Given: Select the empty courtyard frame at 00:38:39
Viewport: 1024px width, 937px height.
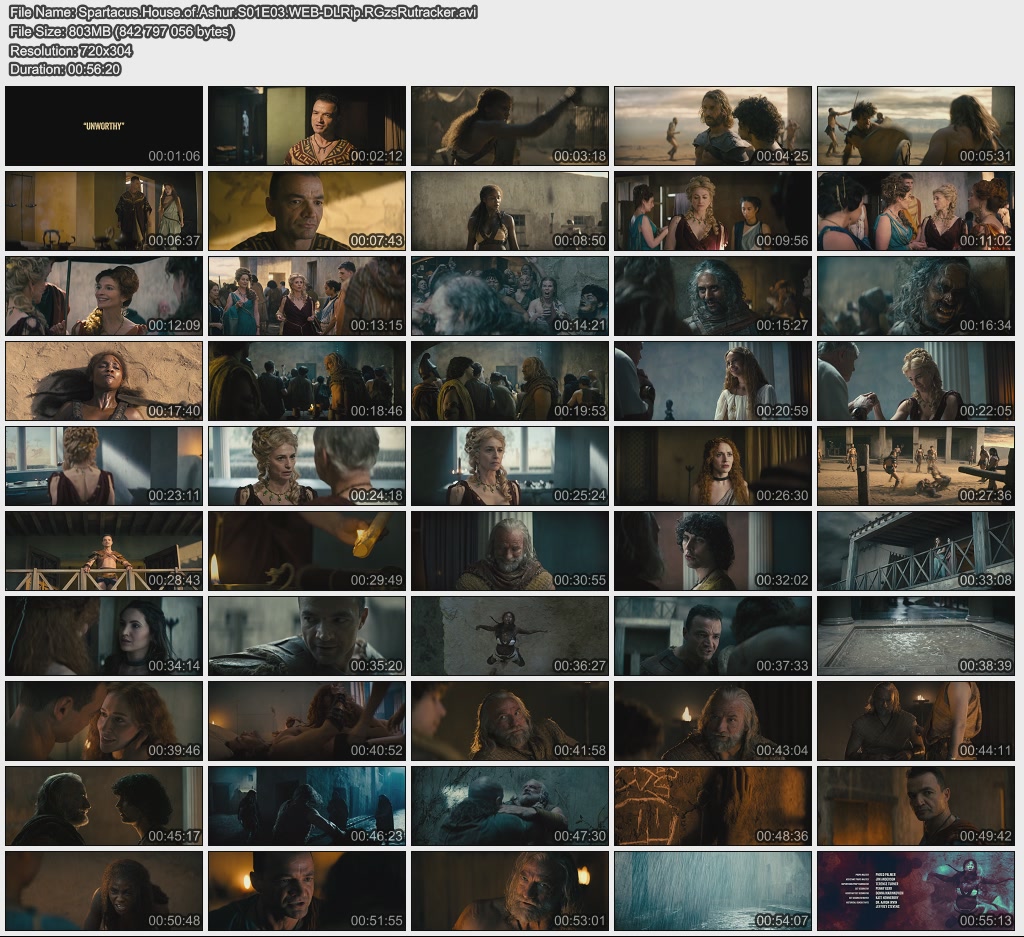Looking at the screenshot, I should pyautogui.click(x=916, y=636).
